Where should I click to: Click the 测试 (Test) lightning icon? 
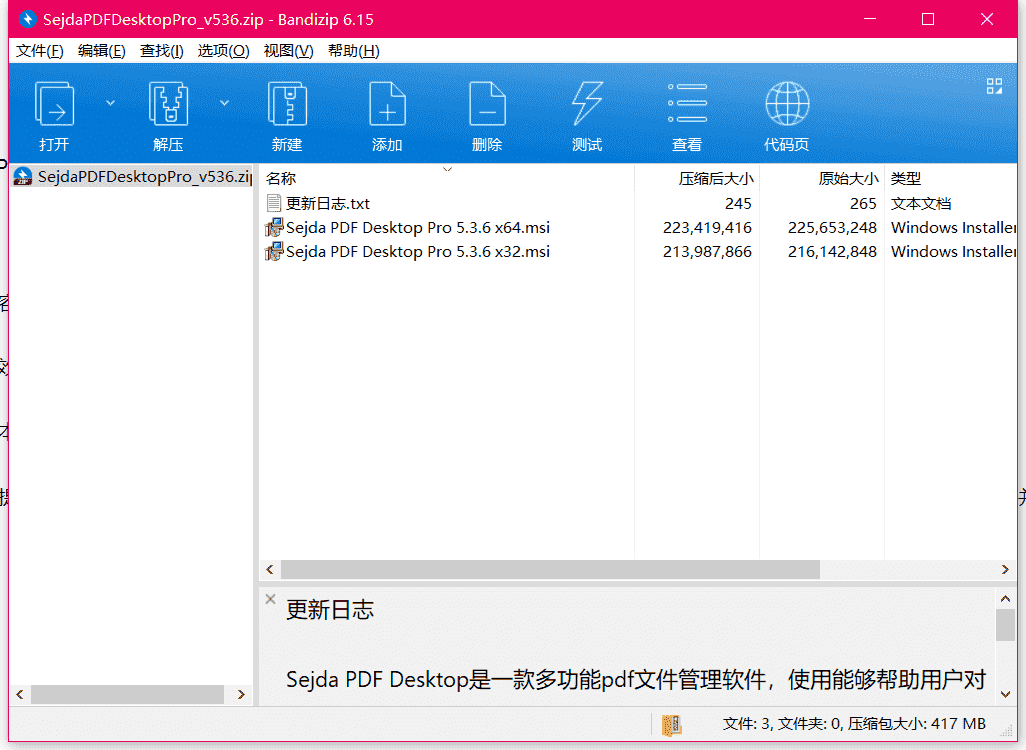[587, 103]
